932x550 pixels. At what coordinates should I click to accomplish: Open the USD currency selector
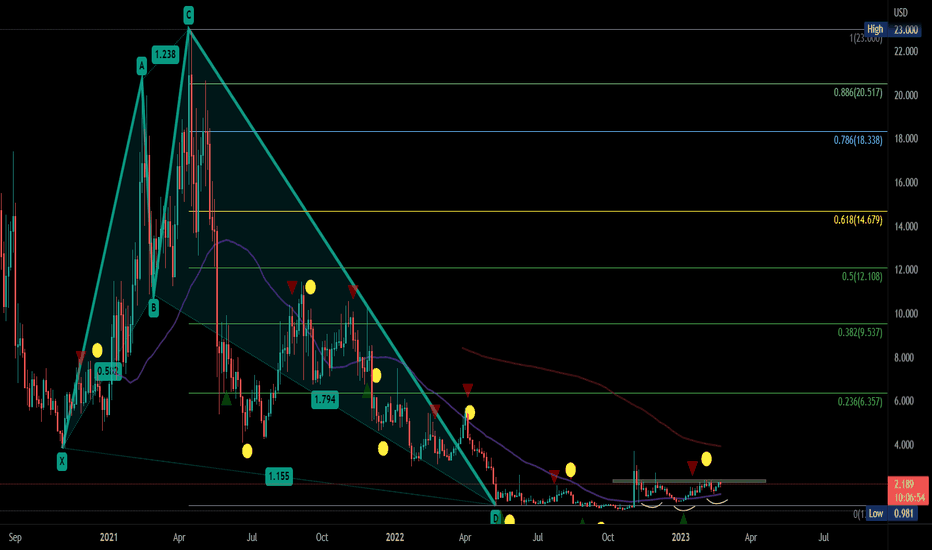click(x=900, y=12)
